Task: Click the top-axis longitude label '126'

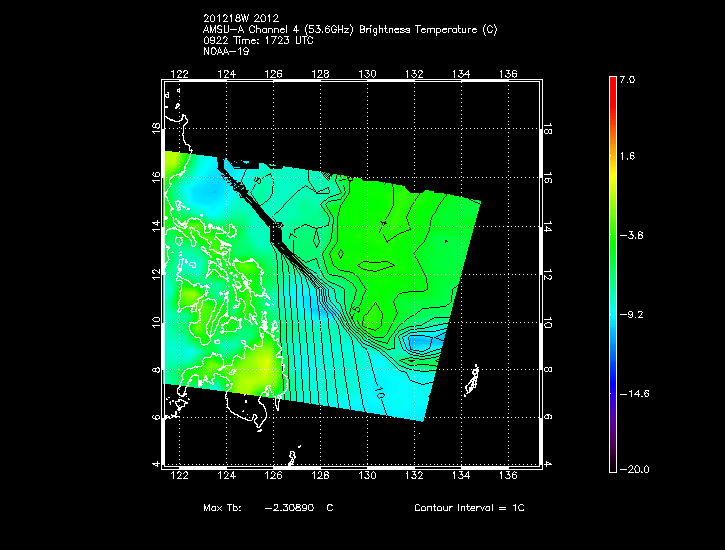Action: point(273,74)
